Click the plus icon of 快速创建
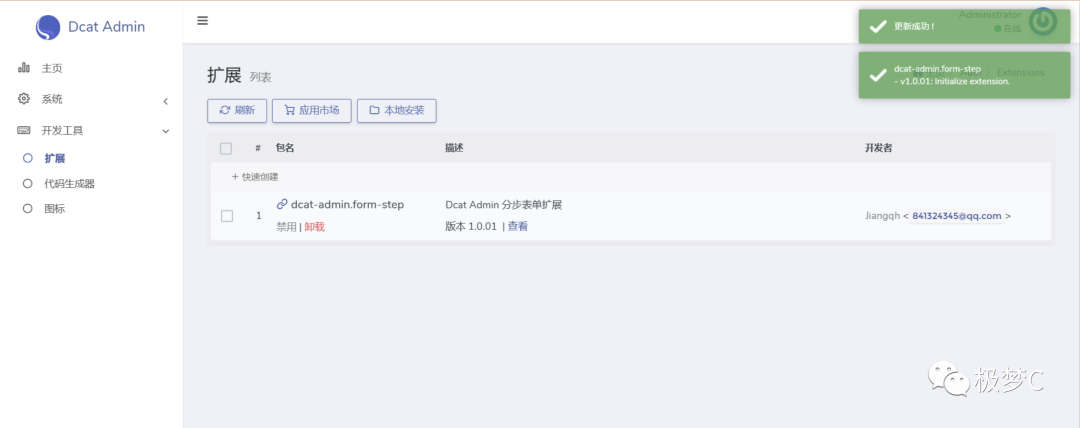The width and height of the screenshot is (1080, 428). (235, 177)
